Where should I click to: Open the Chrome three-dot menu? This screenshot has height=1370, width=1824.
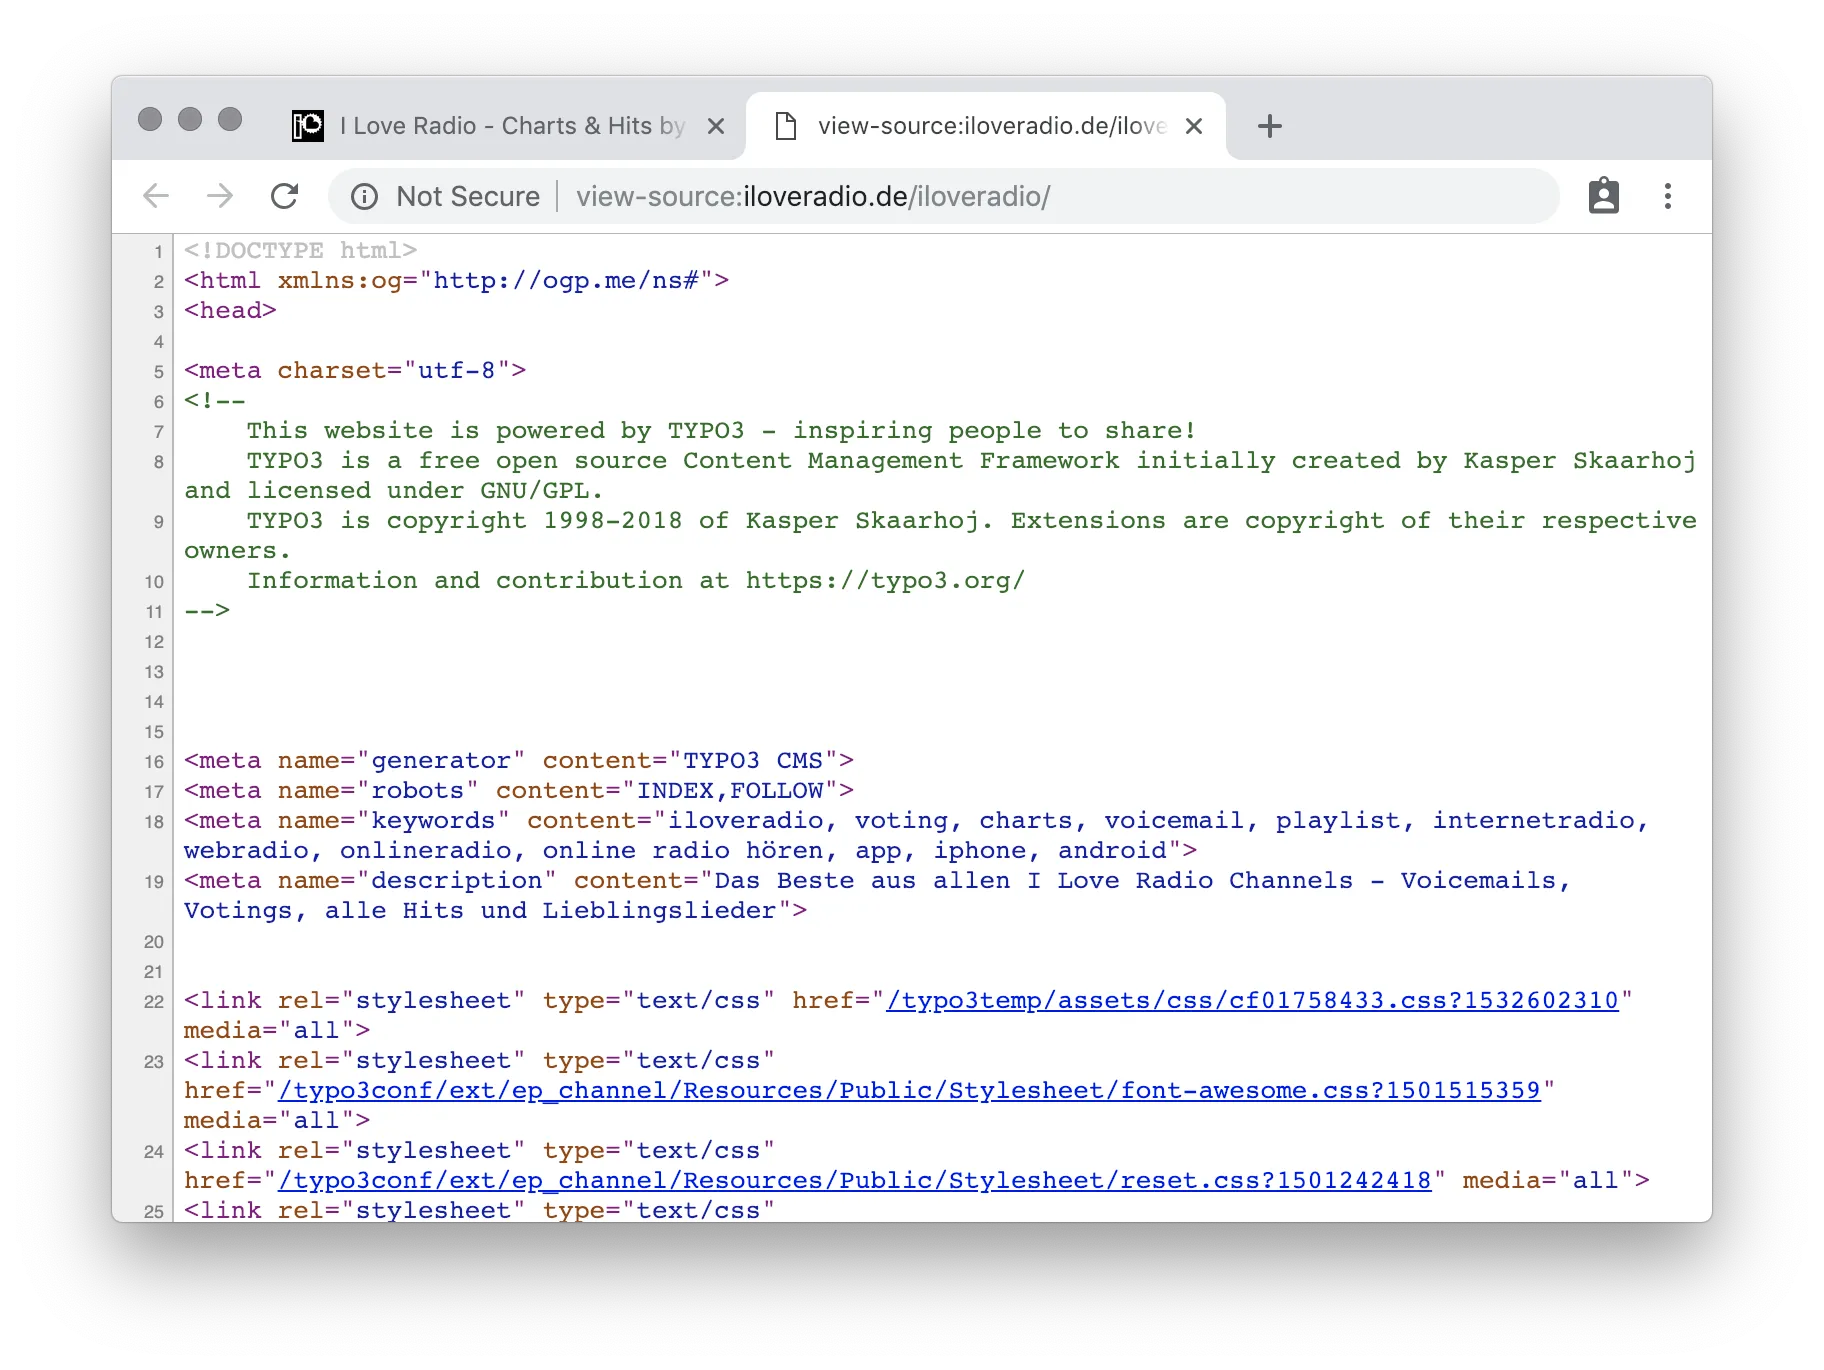(1668, 196)
